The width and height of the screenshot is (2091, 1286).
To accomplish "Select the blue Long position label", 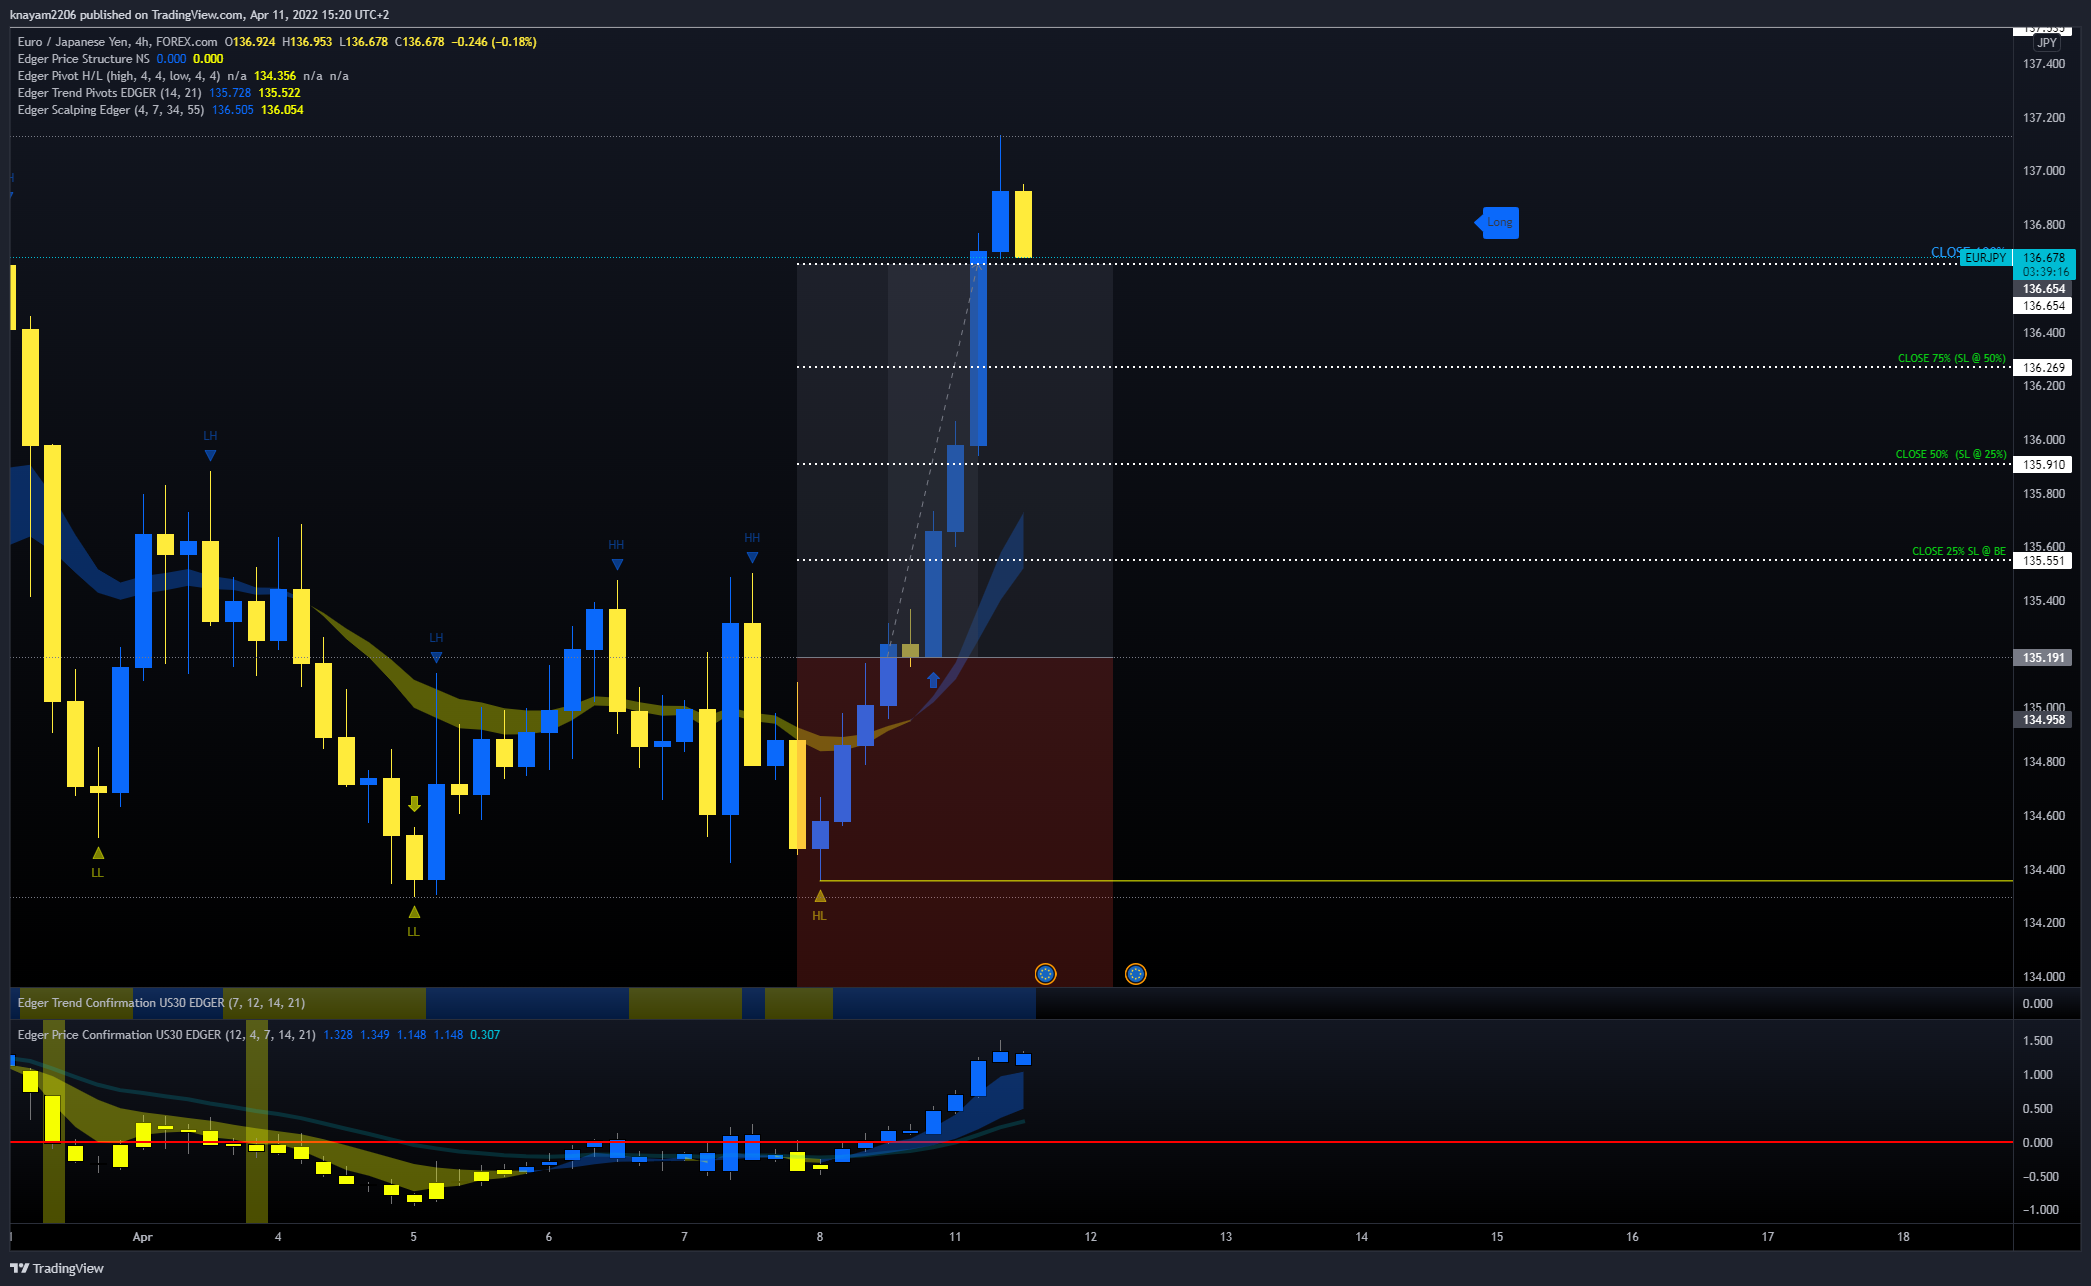I will 1497,222.
